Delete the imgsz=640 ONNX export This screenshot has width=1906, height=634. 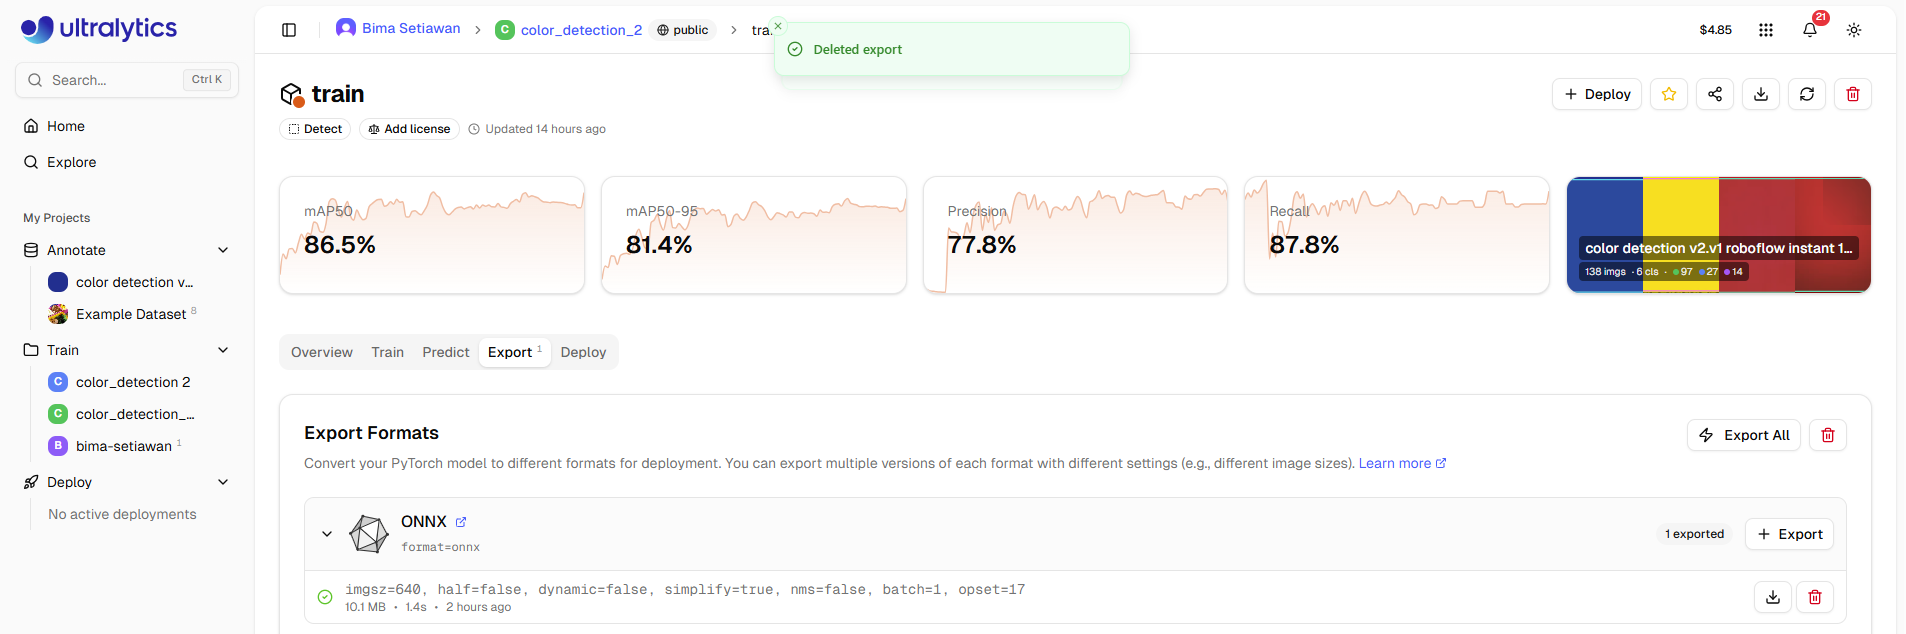[x=1815, y=597]
